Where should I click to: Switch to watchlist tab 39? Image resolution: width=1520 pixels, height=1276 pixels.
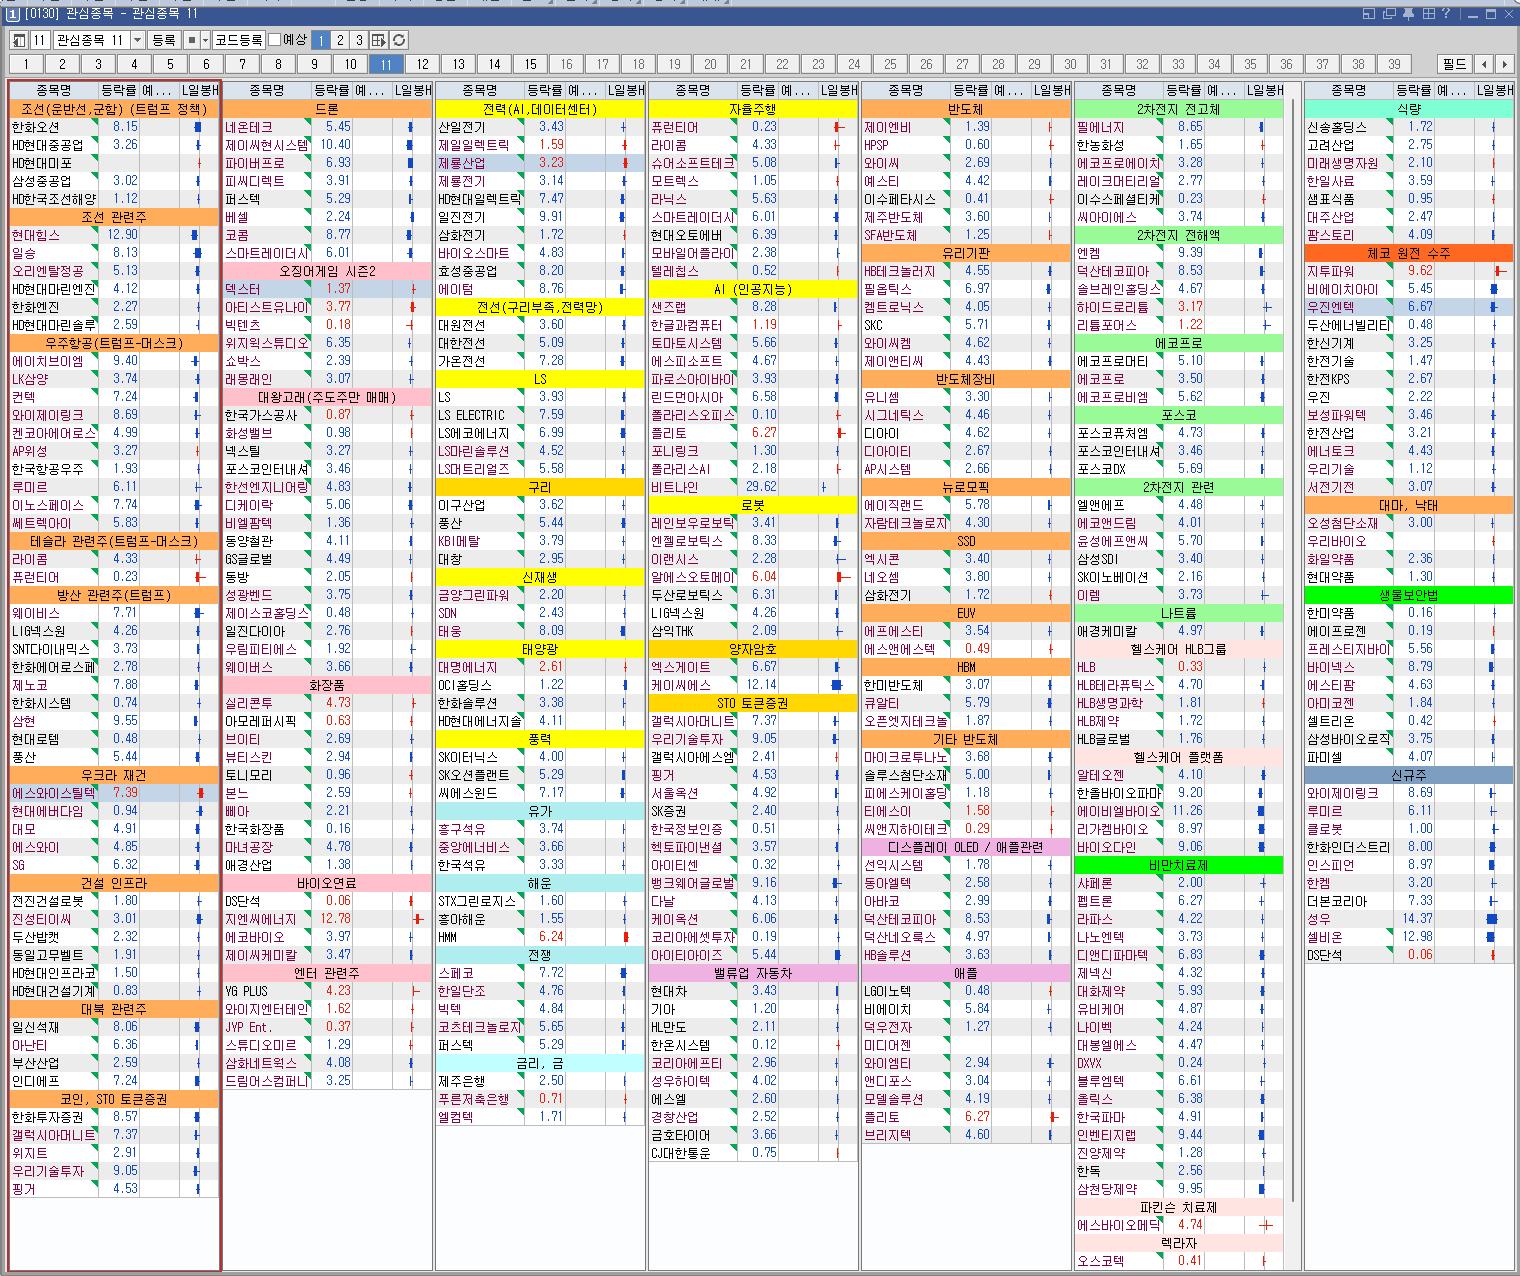tap(1394, 64)
